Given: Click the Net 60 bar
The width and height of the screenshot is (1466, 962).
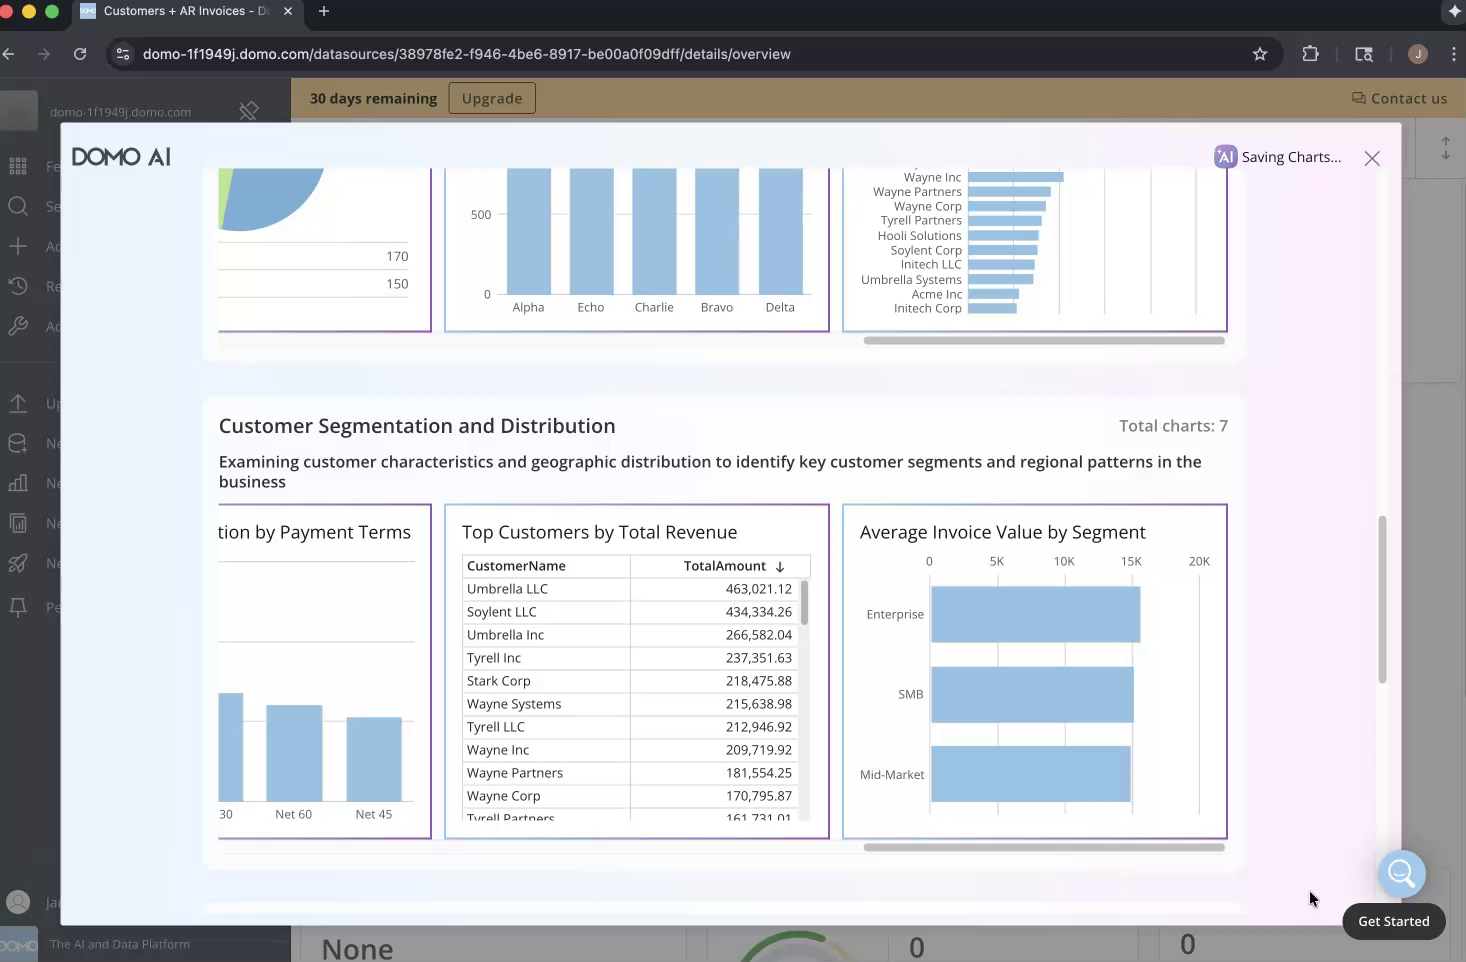Looking at the screenshot, I should click(x=294, y=753).
